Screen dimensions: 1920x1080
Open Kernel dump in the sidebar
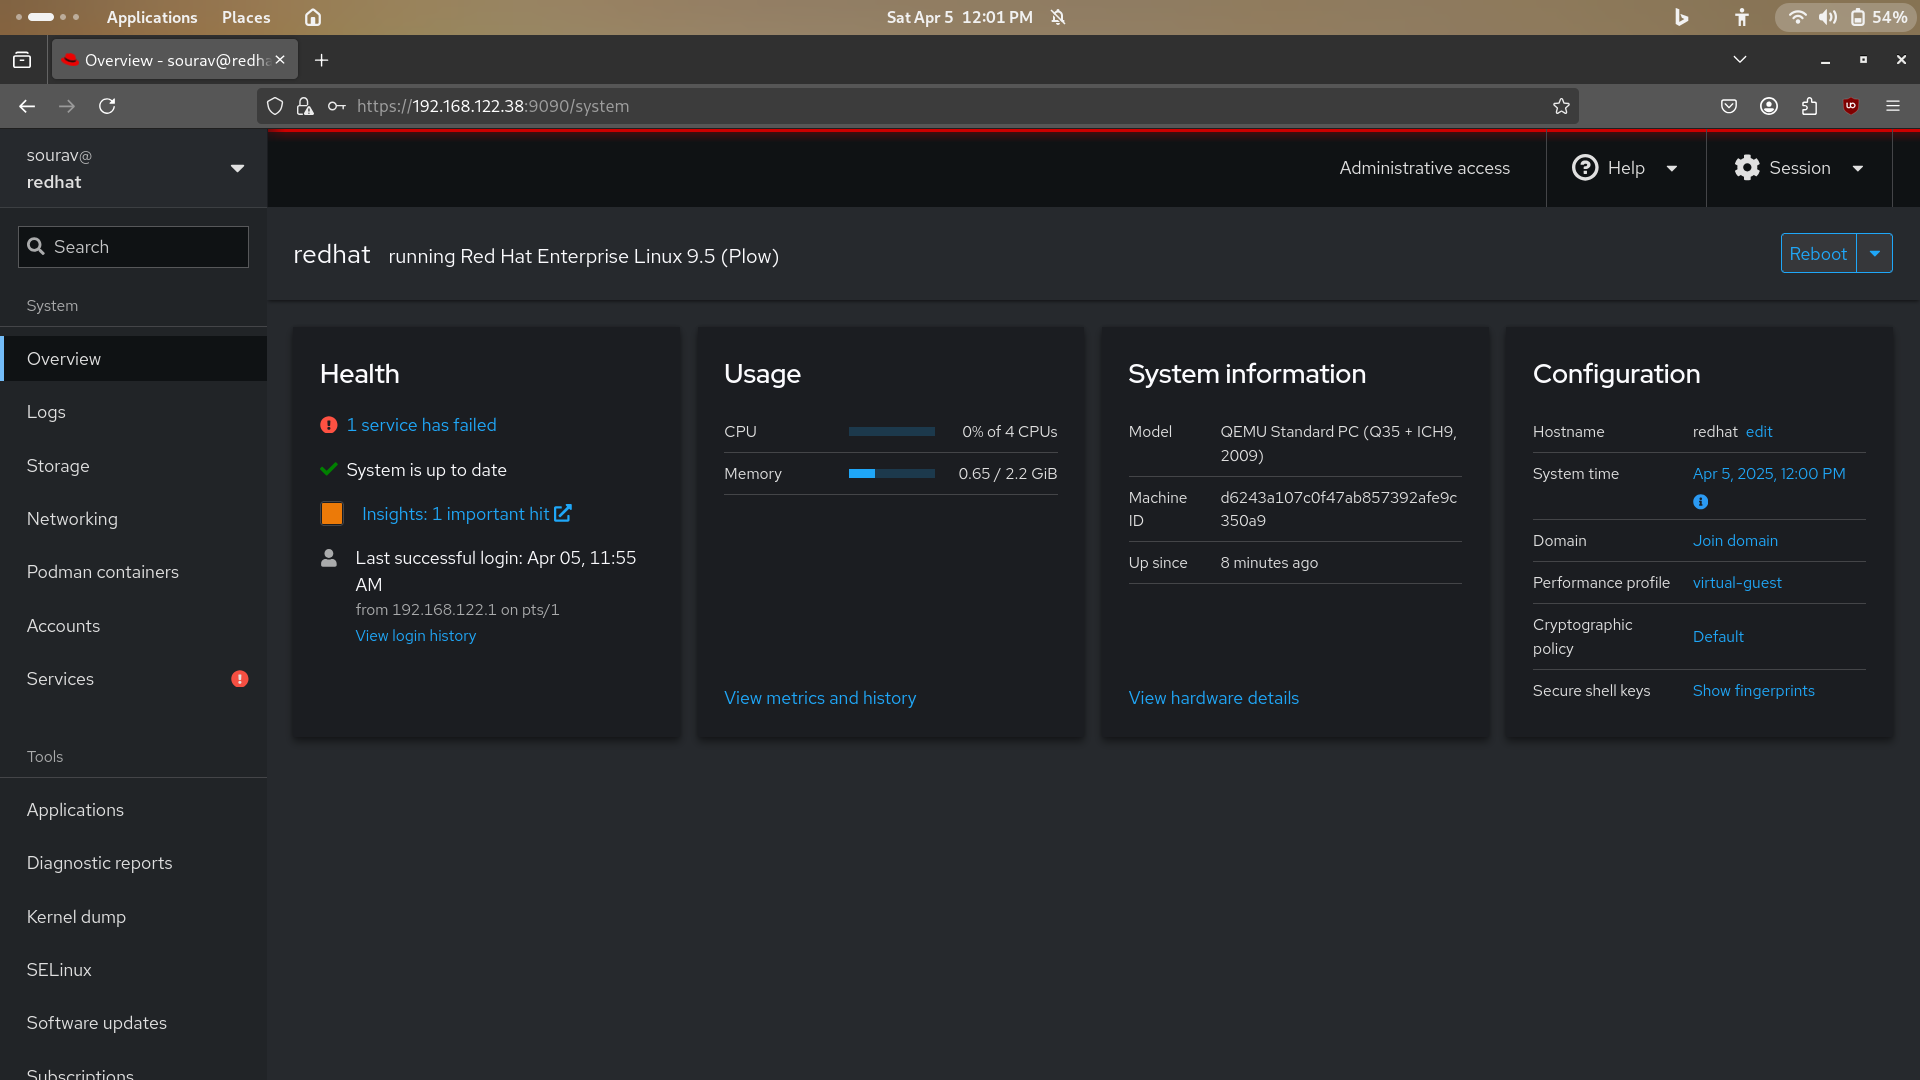134,917
